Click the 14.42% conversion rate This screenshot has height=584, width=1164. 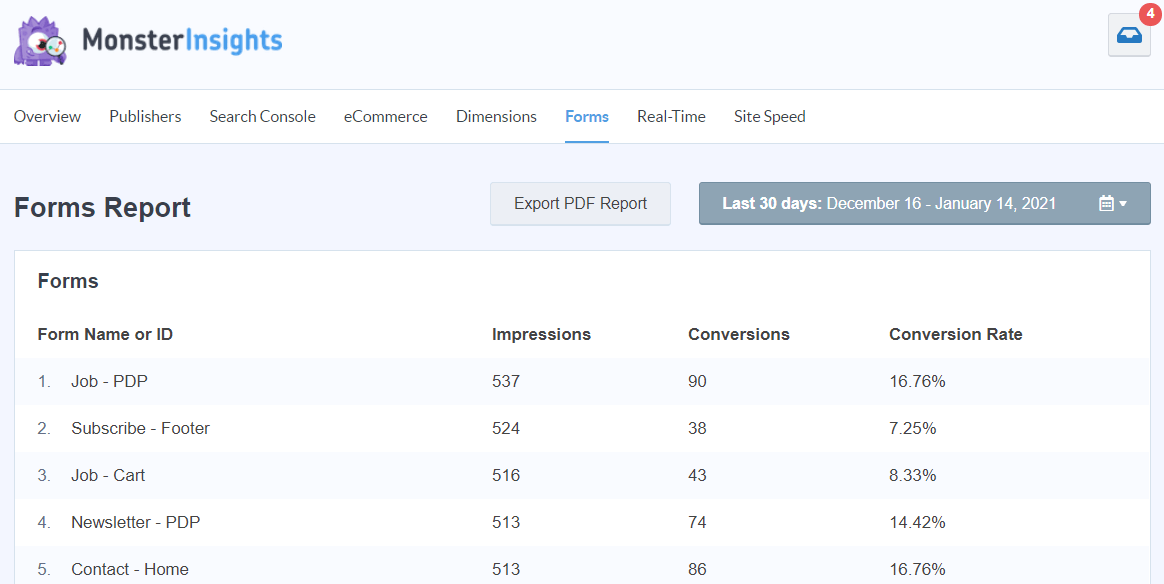click(917, 522)
